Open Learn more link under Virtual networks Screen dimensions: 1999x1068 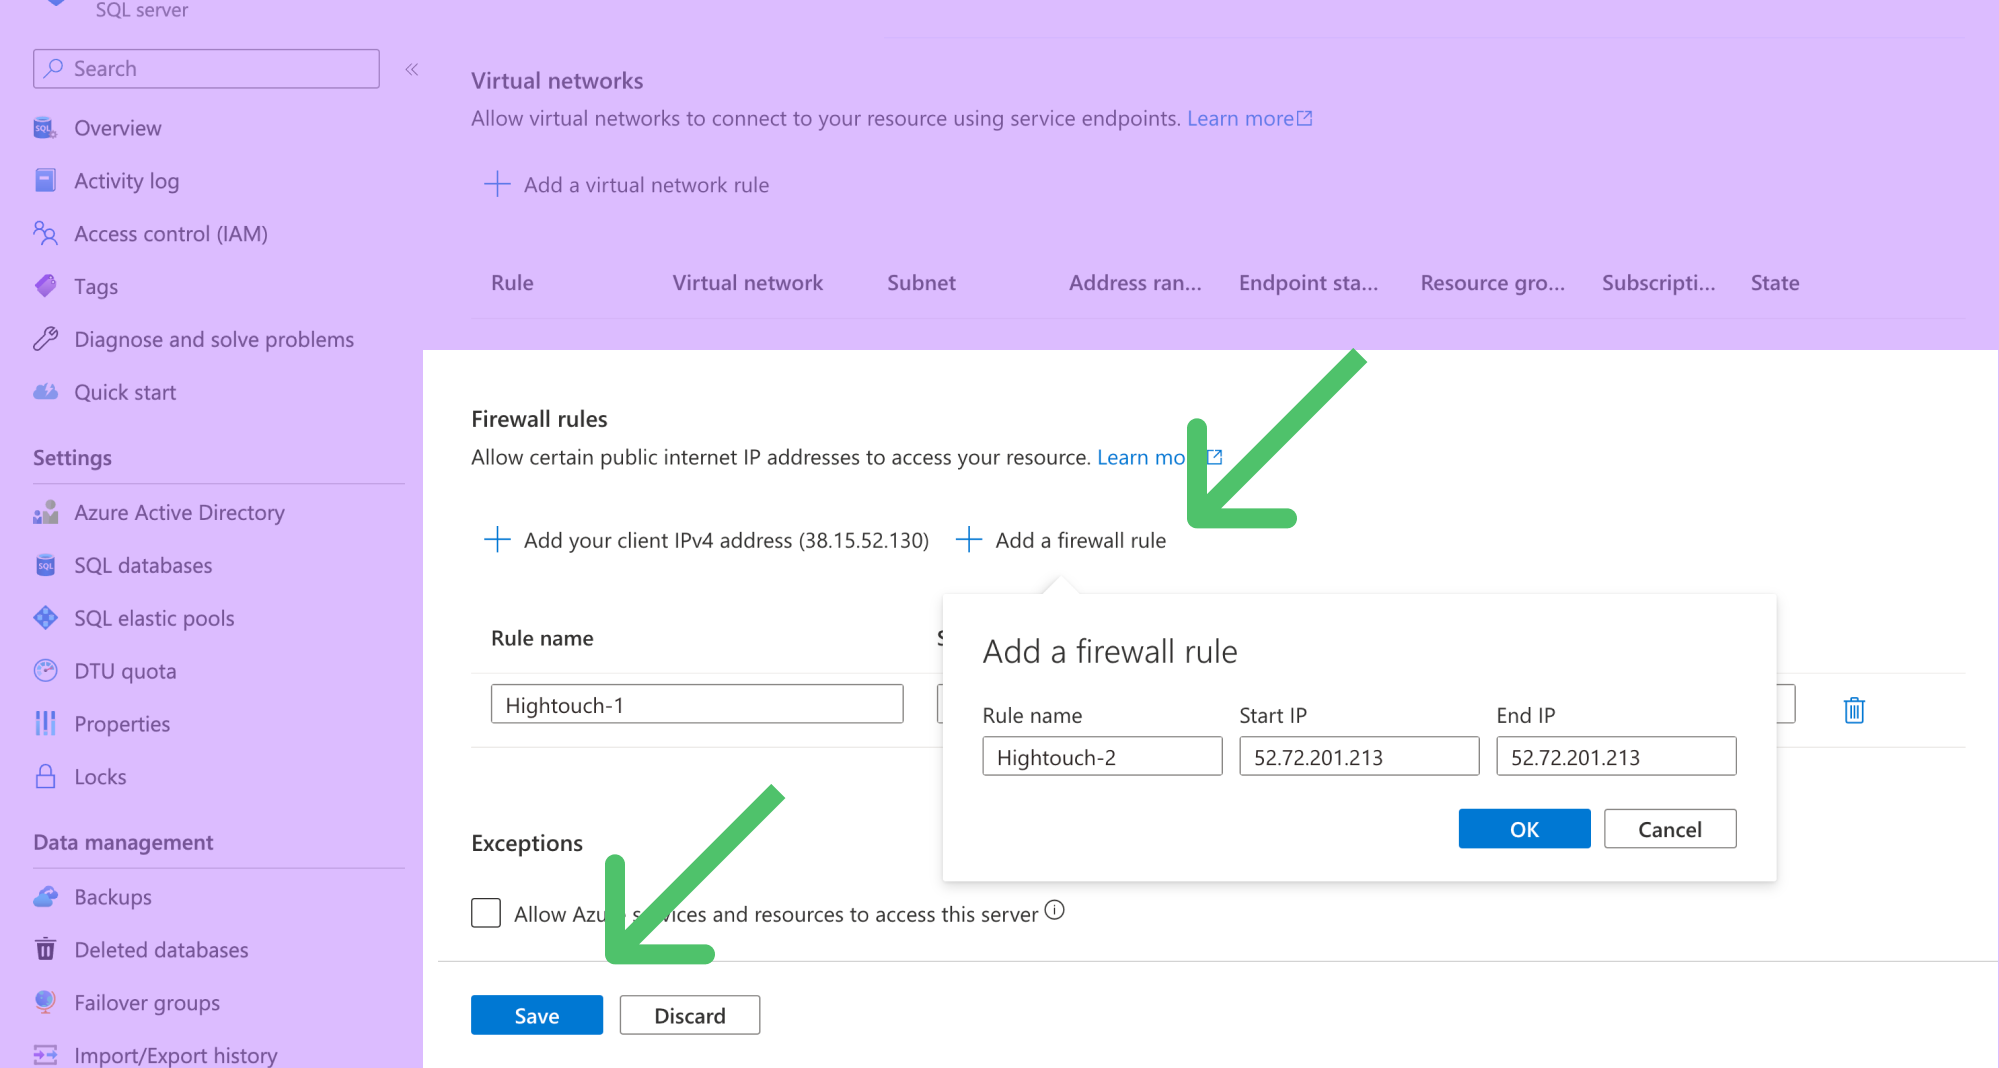[x=1249, y=118]
